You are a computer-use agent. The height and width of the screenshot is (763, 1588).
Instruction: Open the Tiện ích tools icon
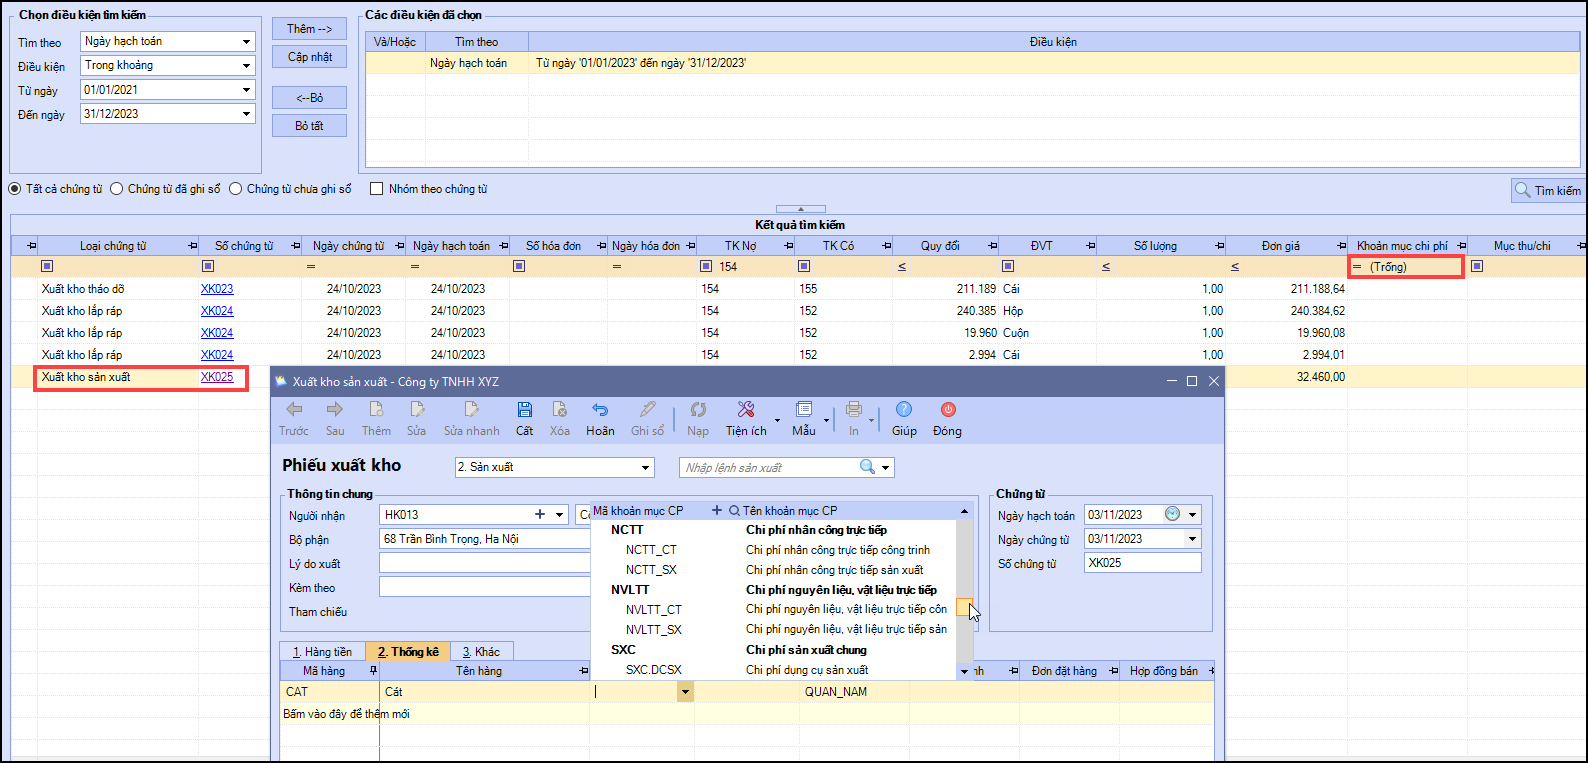(x=745, y=410)
